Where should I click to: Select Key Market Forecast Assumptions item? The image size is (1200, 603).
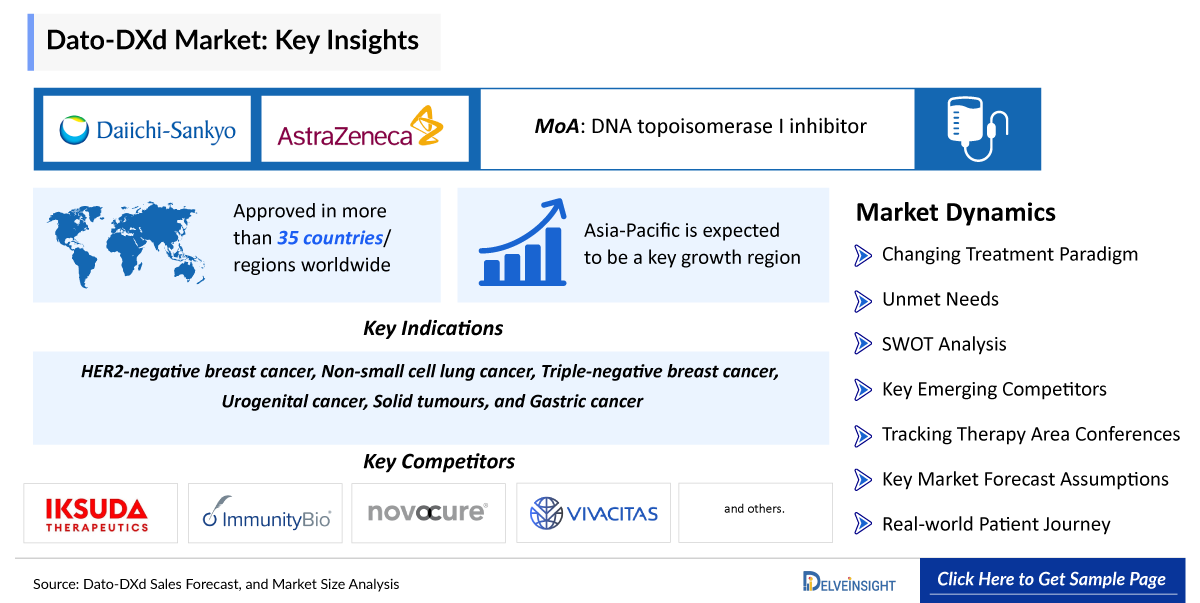point(1024,480)
